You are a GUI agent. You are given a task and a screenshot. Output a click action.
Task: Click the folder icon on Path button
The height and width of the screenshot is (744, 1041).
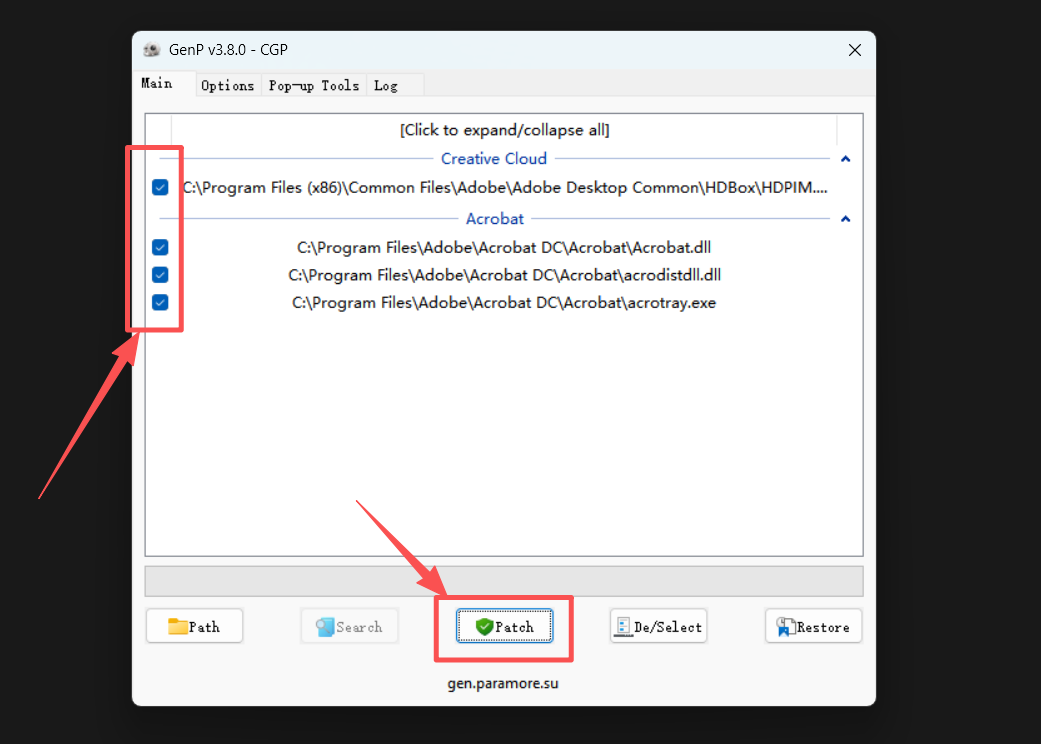[x=177, y=627]
